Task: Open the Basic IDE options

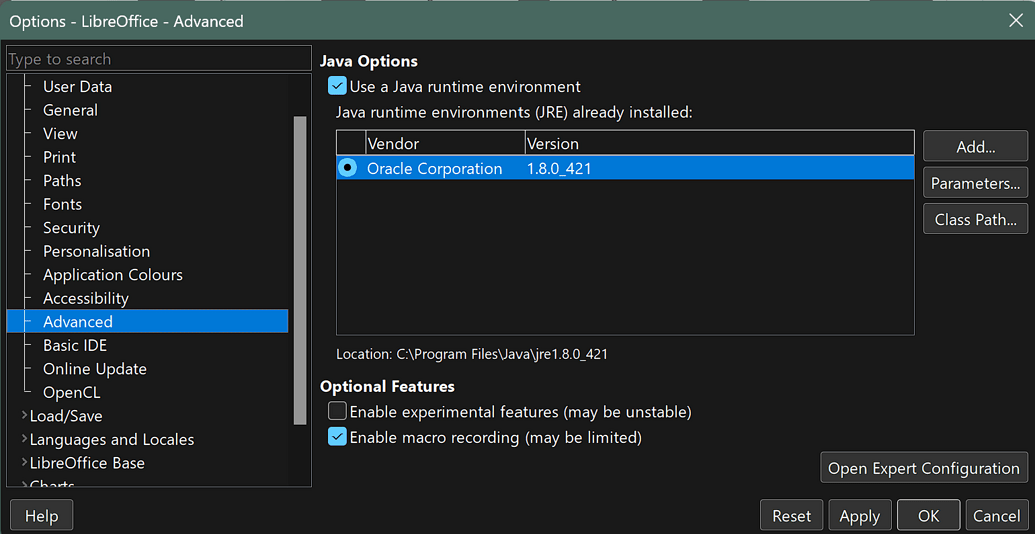Action: [75, 345]
